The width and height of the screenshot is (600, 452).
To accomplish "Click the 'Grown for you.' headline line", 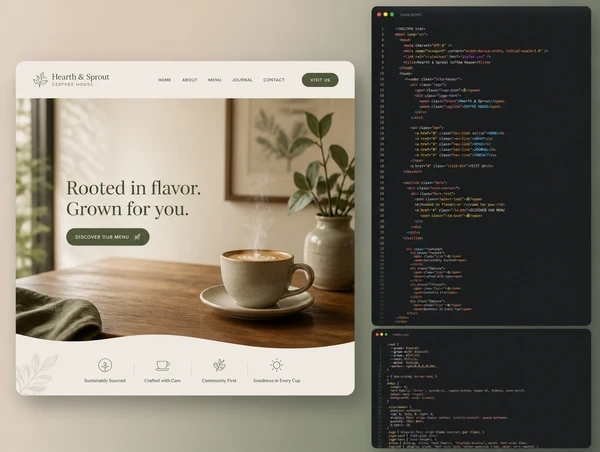I will tap(128, 209).
